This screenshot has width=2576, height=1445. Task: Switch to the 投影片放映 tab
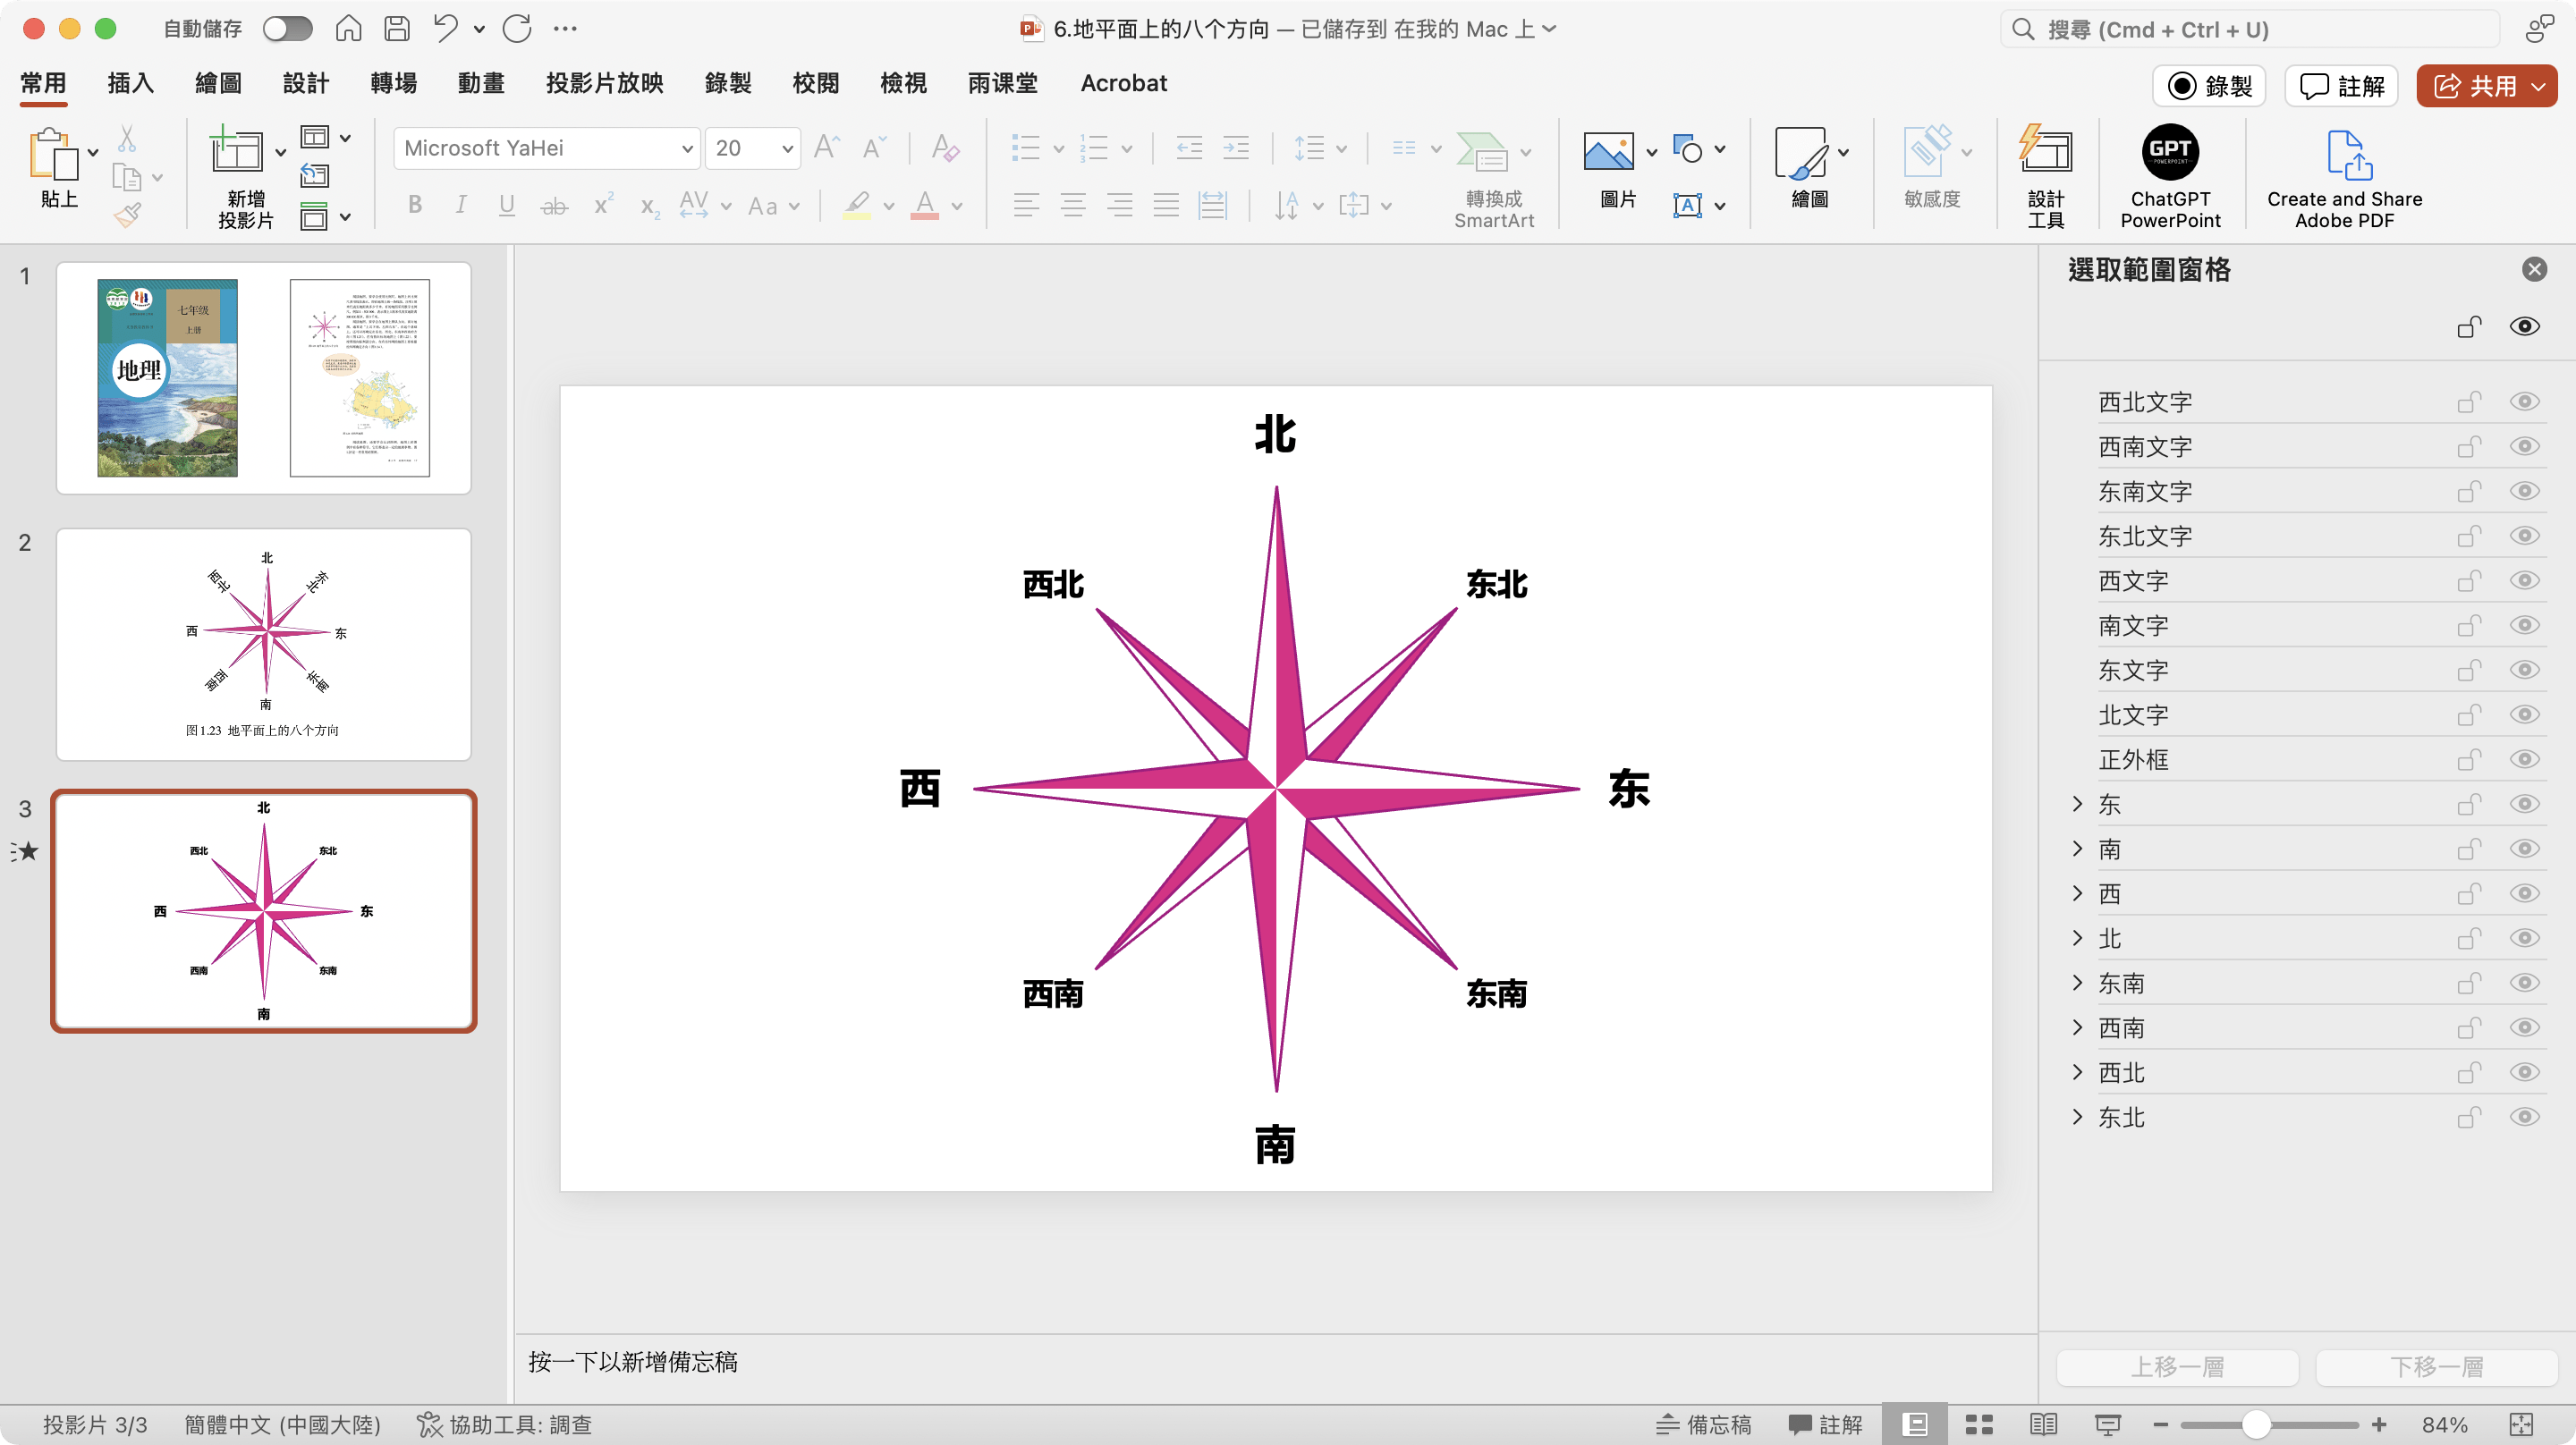(x=604, y=83)
